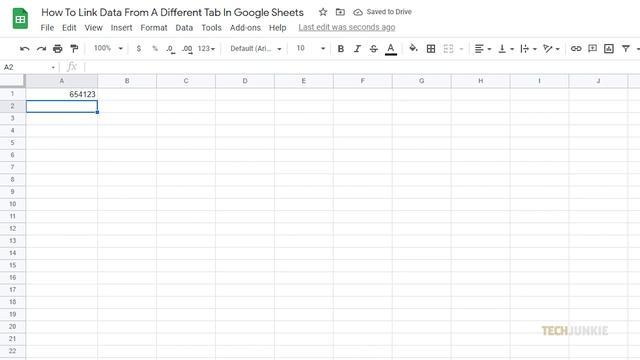Insert a comment
This screenshot has height=360, width=640.
592,49
